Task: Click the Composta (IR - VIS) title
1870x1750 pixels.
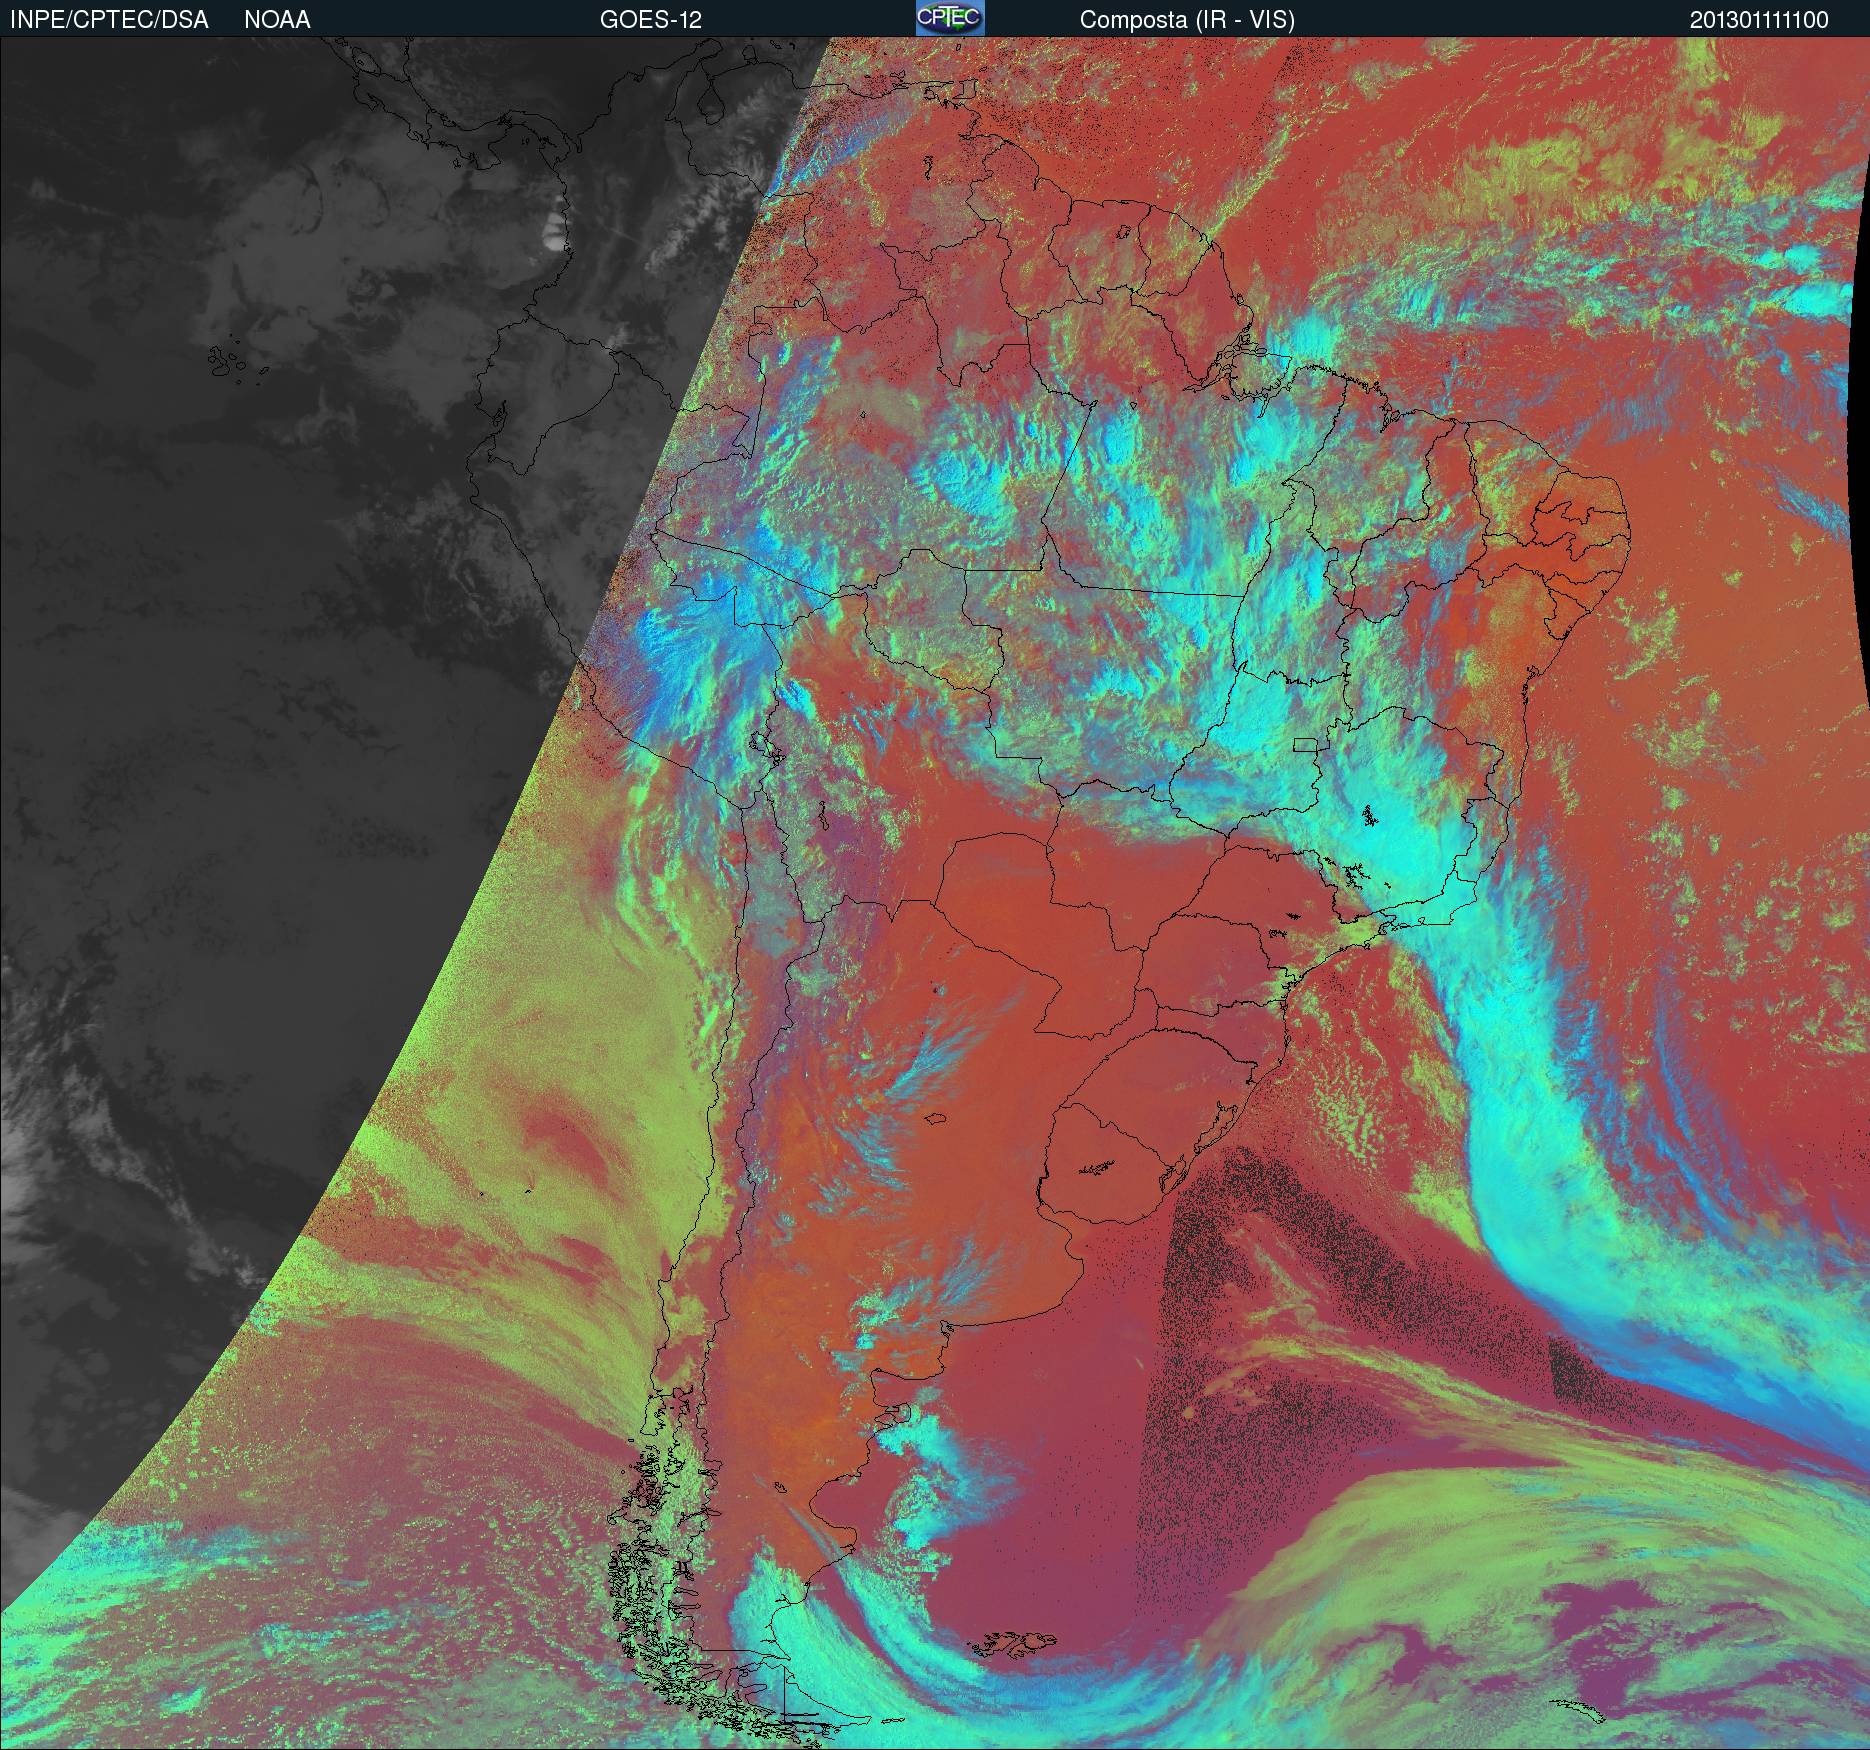Action: 1187,20
